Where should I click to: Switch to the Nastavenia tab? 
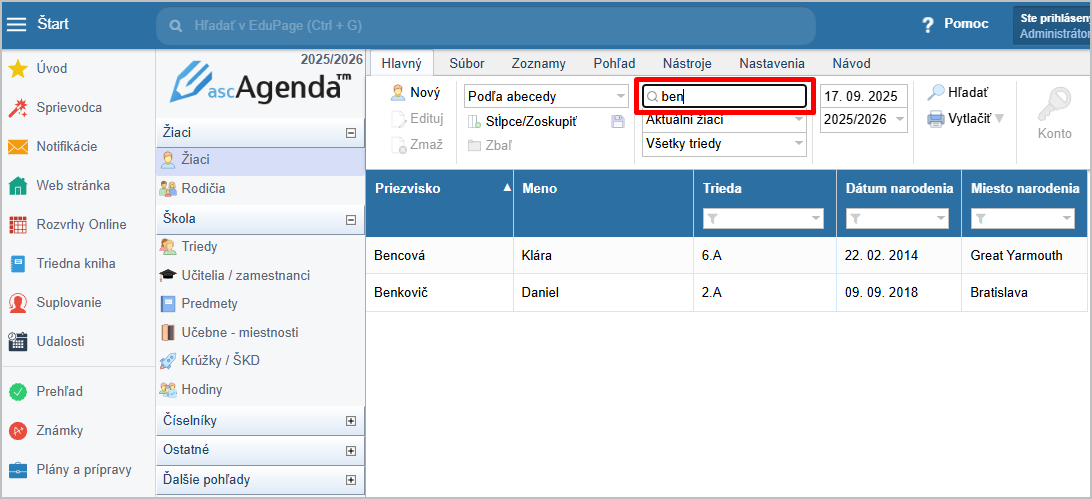(x=772, y=63)
